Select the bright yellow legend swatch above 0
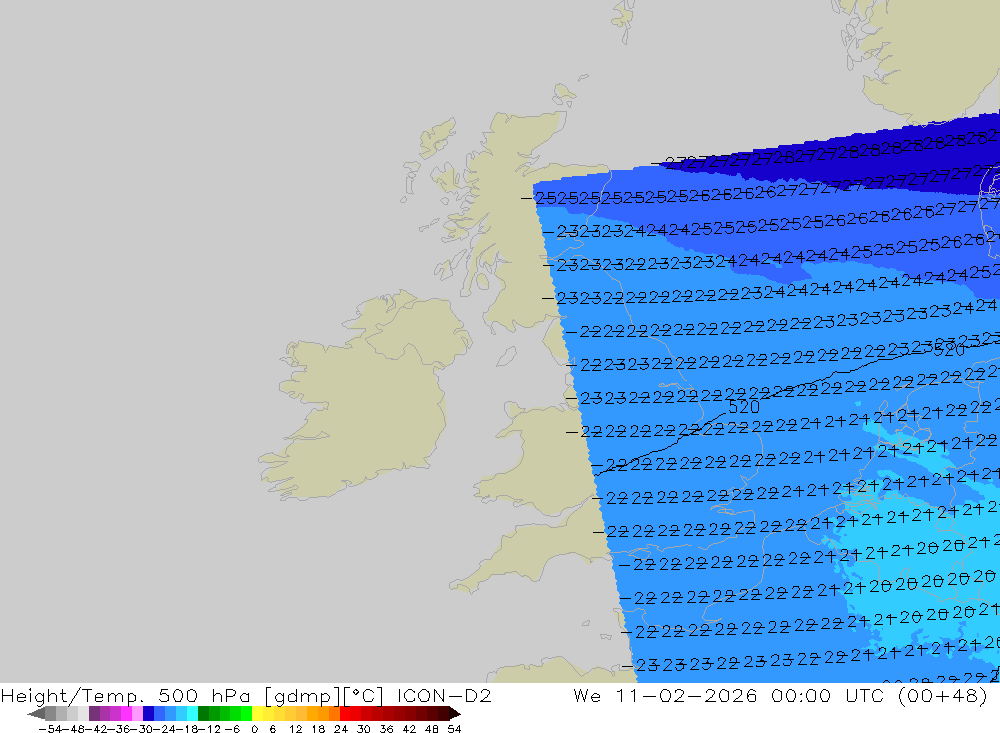Image resolution: width=1000 pixels, height=733 pixels. [258, 713]
